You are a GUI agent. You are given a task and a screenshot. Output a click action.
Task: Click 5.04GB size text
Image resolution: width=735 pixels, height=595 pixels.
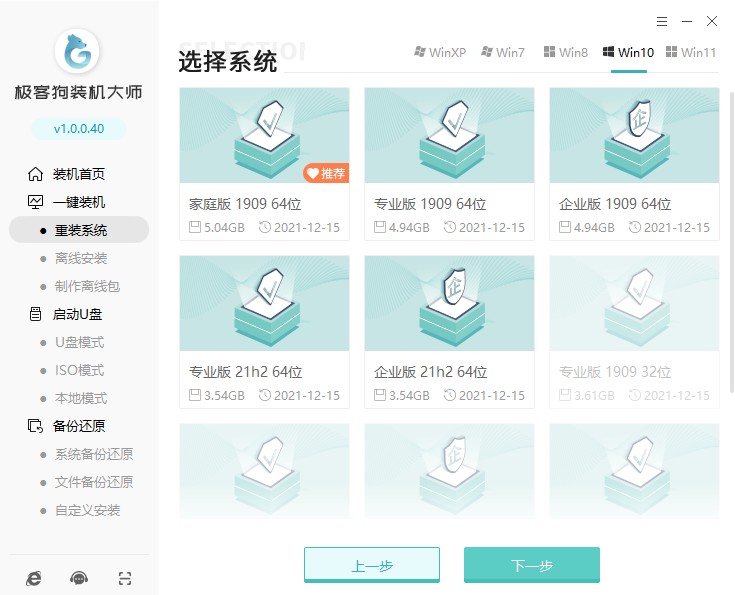tap(224, 227)
